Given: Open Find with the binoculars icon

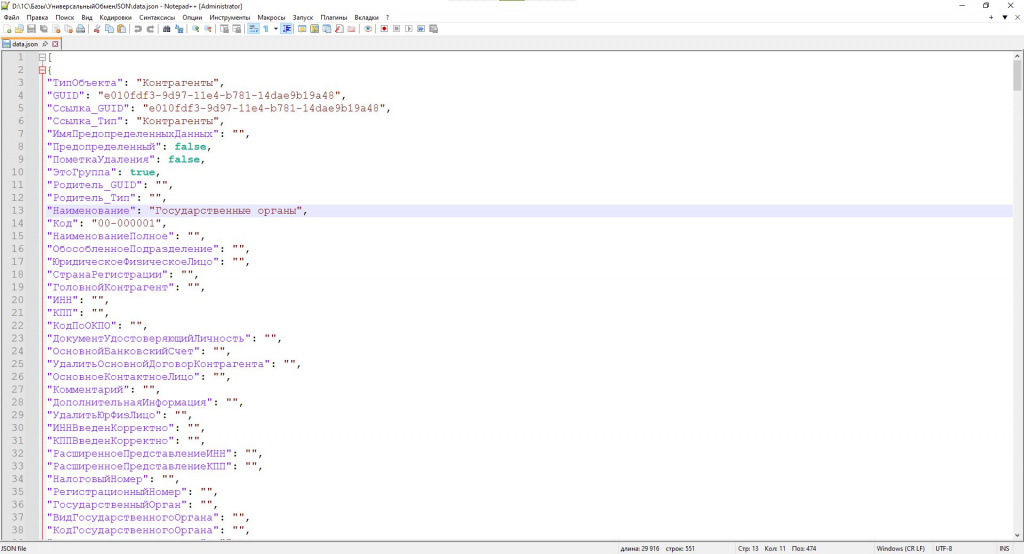Looking at the screenshot, I should (x=167, y=29).
